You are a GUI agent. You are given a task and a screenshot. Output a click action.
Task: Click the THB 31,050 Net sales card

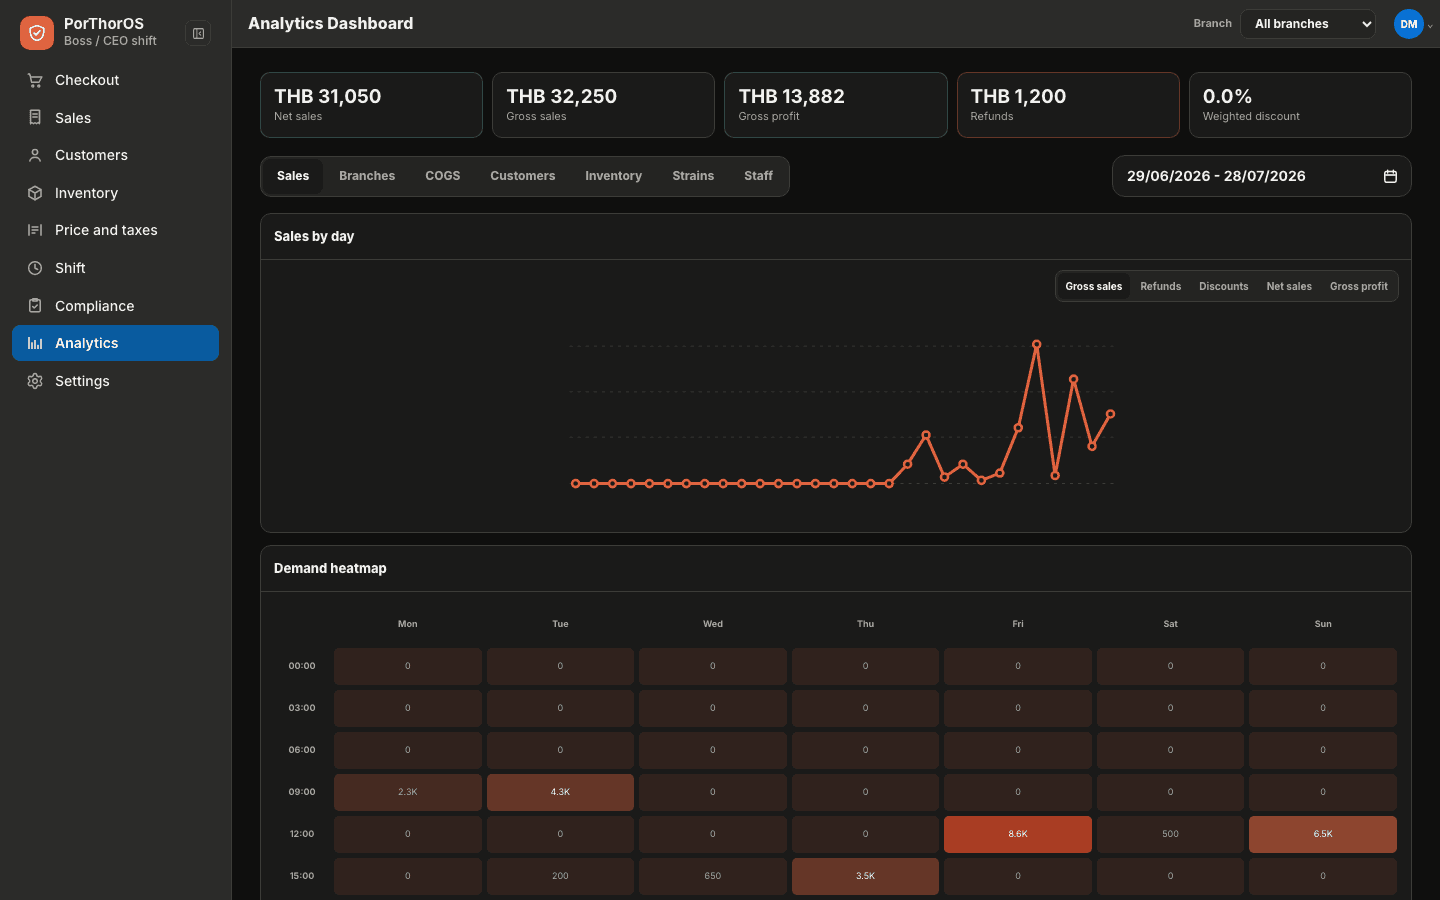point(371,105)
